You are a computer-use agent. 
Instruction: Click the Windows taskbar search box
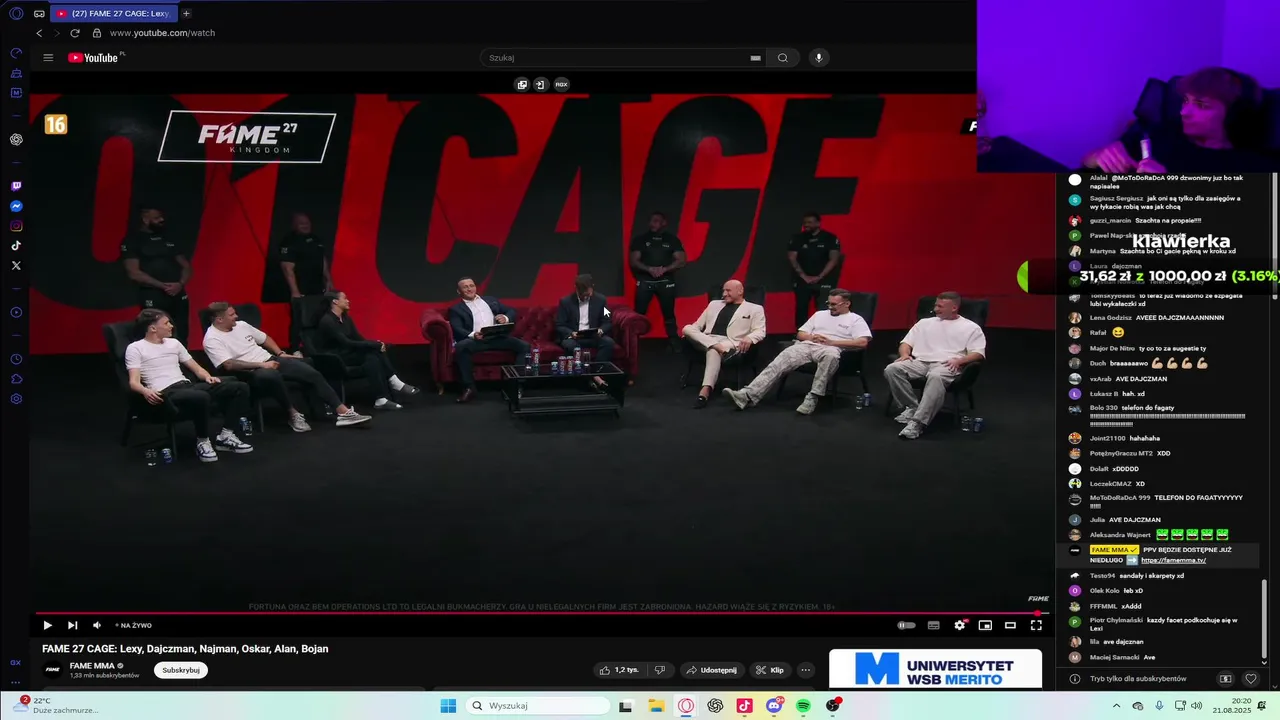point(539,706)
